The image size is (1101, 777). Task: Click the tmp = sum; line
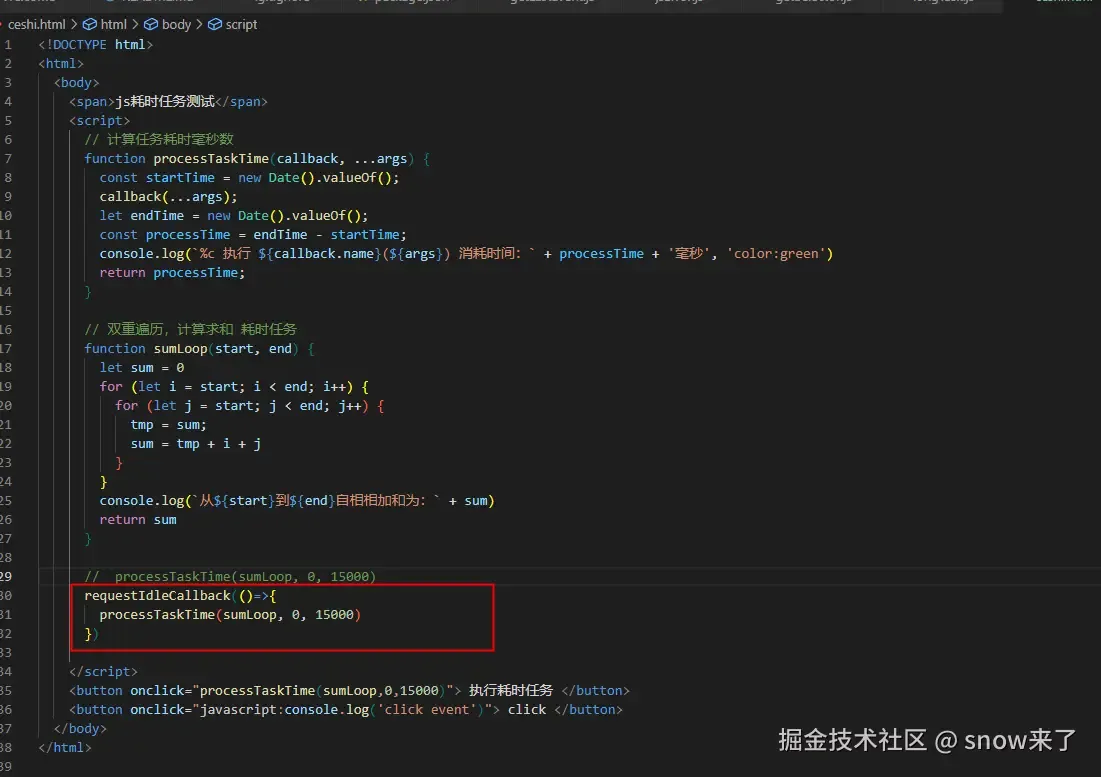pyautogui.click(x=169, y=425)
